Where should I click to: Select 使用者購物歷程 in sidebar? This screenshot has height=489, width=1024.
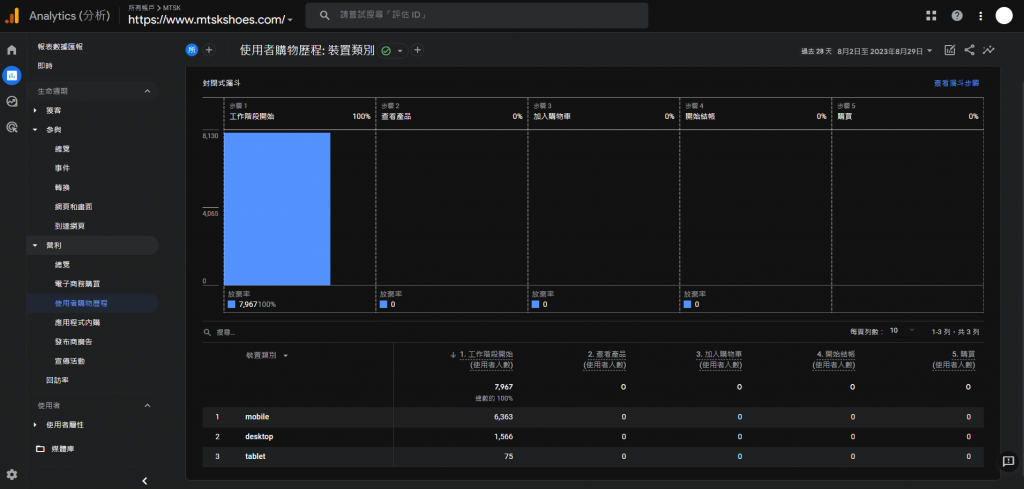click(82, 303)
